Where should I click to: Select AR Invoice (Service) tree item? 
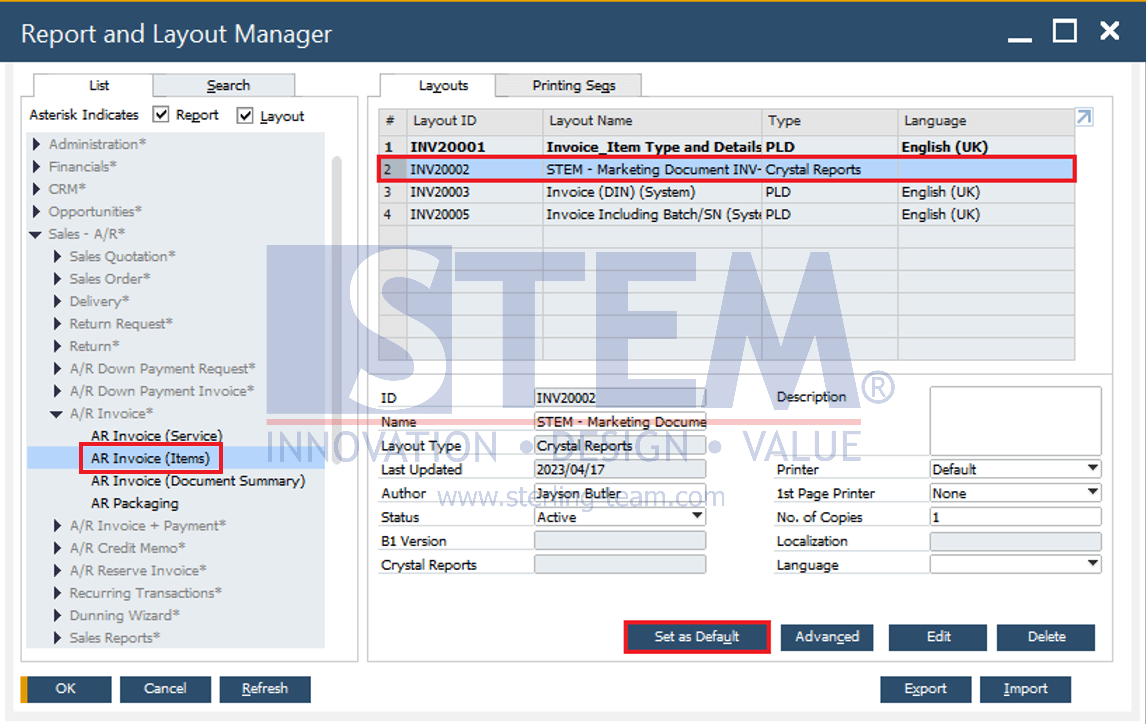coord(156,436)
